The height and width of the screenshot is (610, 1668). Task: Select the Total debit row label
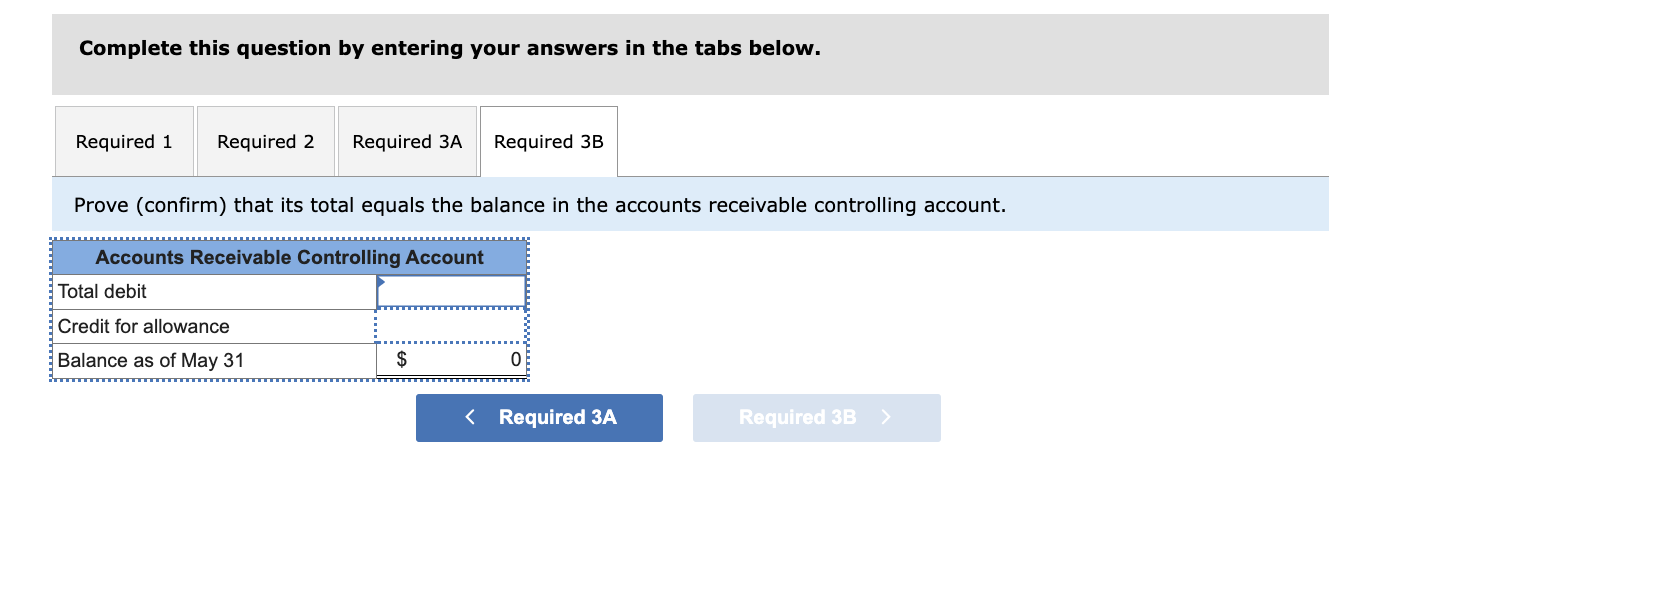(101, 291)
